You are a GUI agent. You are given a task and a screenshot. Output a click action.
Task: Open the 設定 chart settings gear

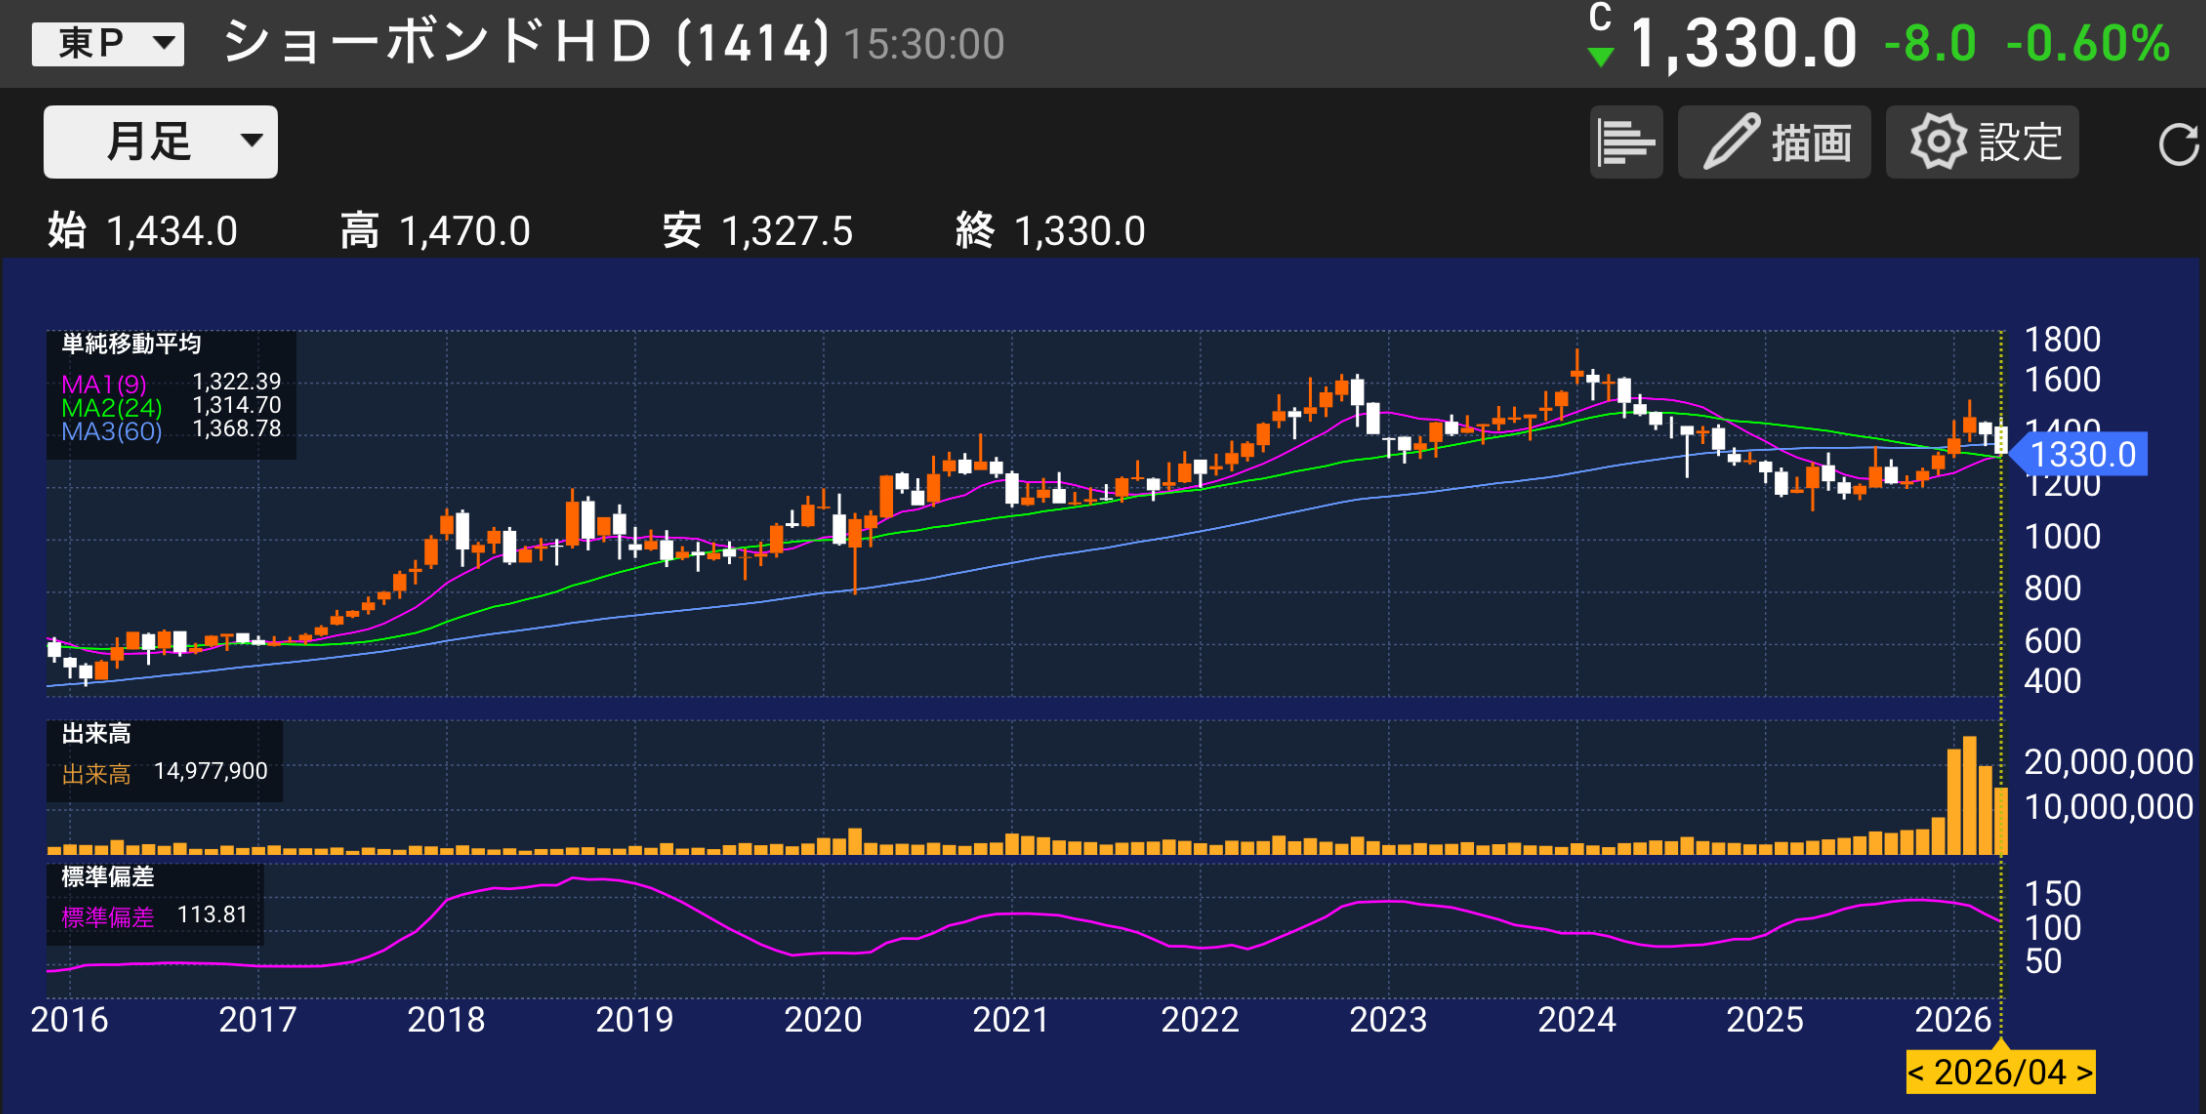[x=1980, y=141]
